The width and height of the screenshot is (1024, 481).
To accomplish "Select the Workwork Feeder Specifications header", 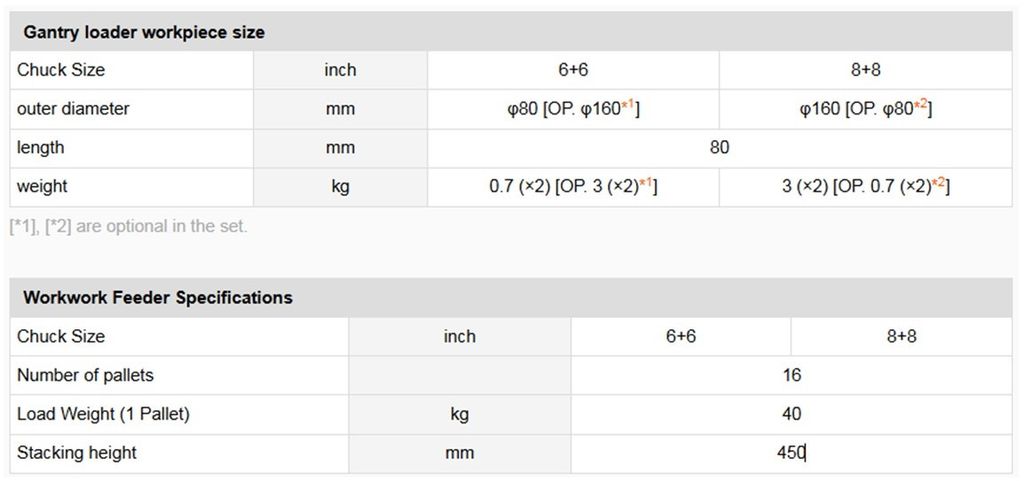I will [157, 298].
